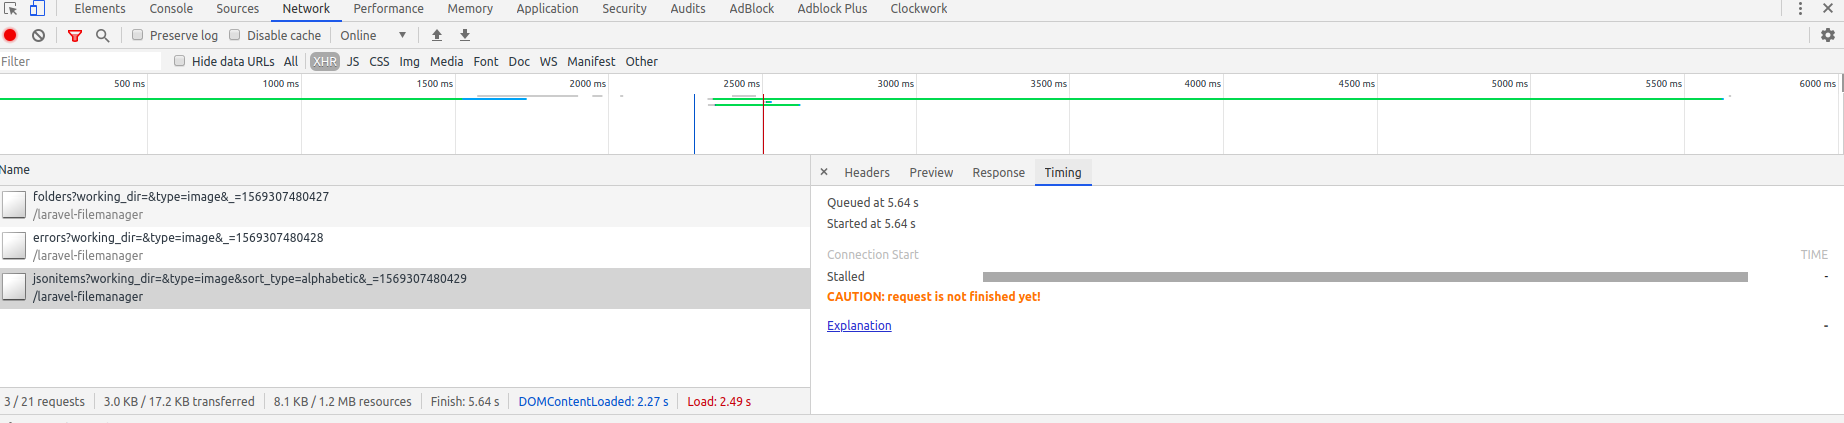Open the Performance tab
Screen dimensions: 1844x423
[388, 8]
